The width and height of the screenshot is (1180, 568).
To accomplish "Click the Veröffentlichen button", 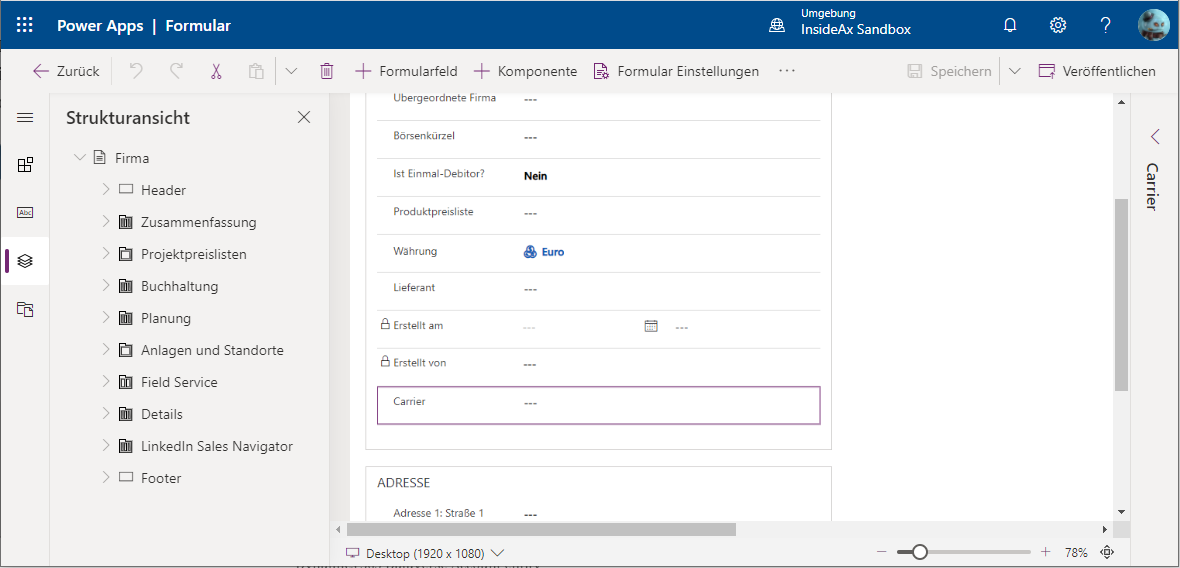I will coord(1097,71).
